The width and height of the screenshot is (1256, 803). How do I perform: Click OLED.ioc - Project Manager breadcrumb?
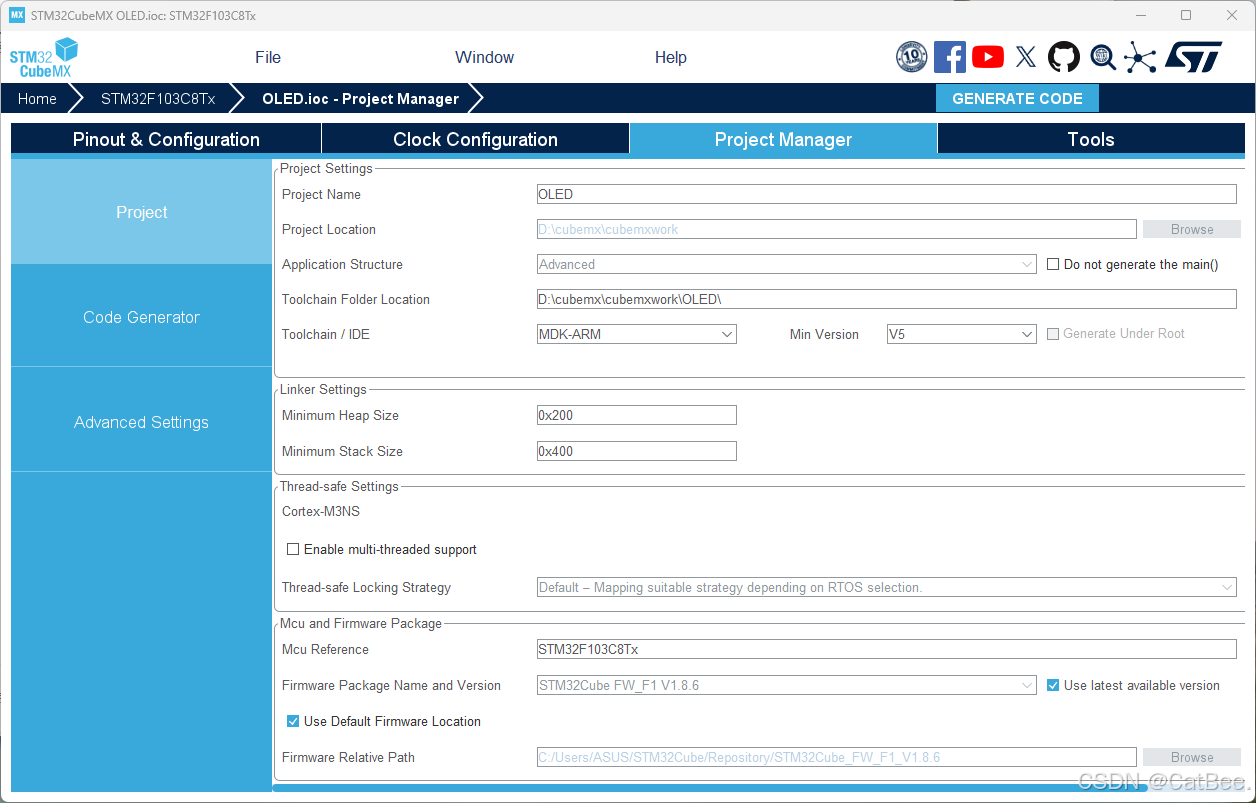click(360, 98)
